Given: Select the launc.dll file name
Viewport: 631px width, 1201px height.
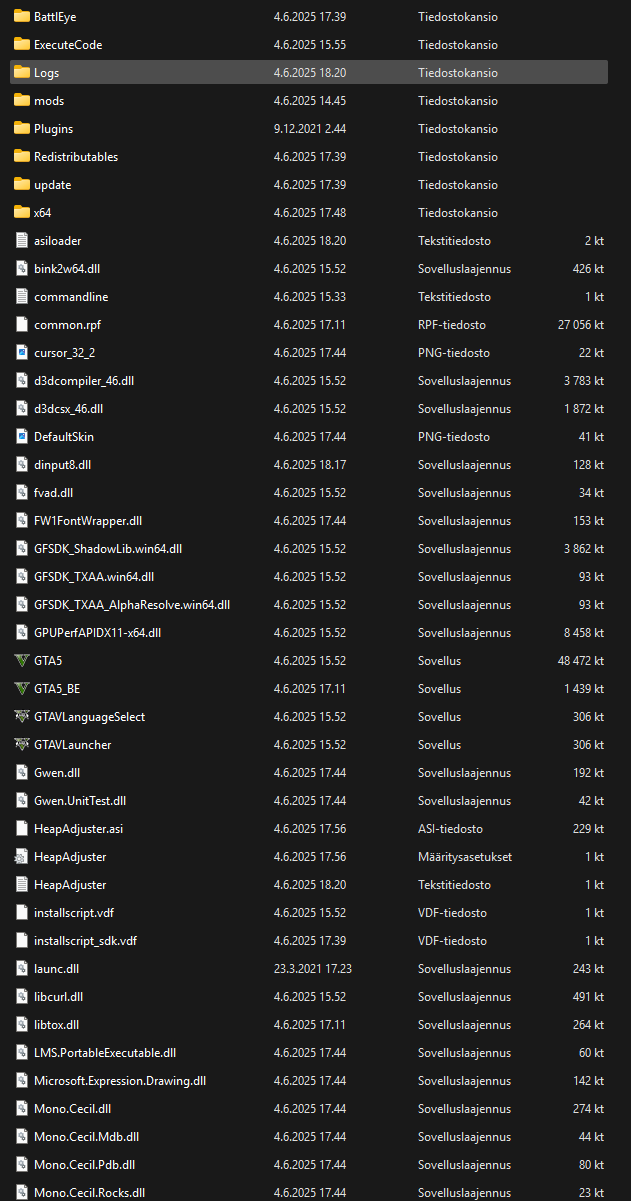Looking at the screenshot, I should point(56,969).
